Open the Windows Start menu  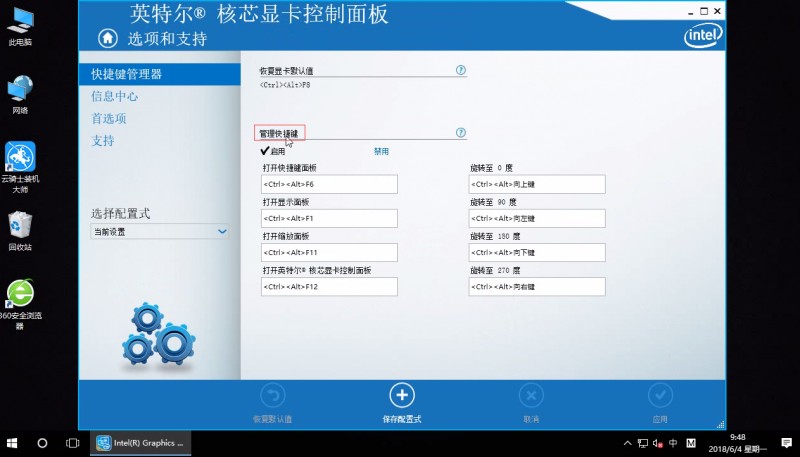pos(12,443)
